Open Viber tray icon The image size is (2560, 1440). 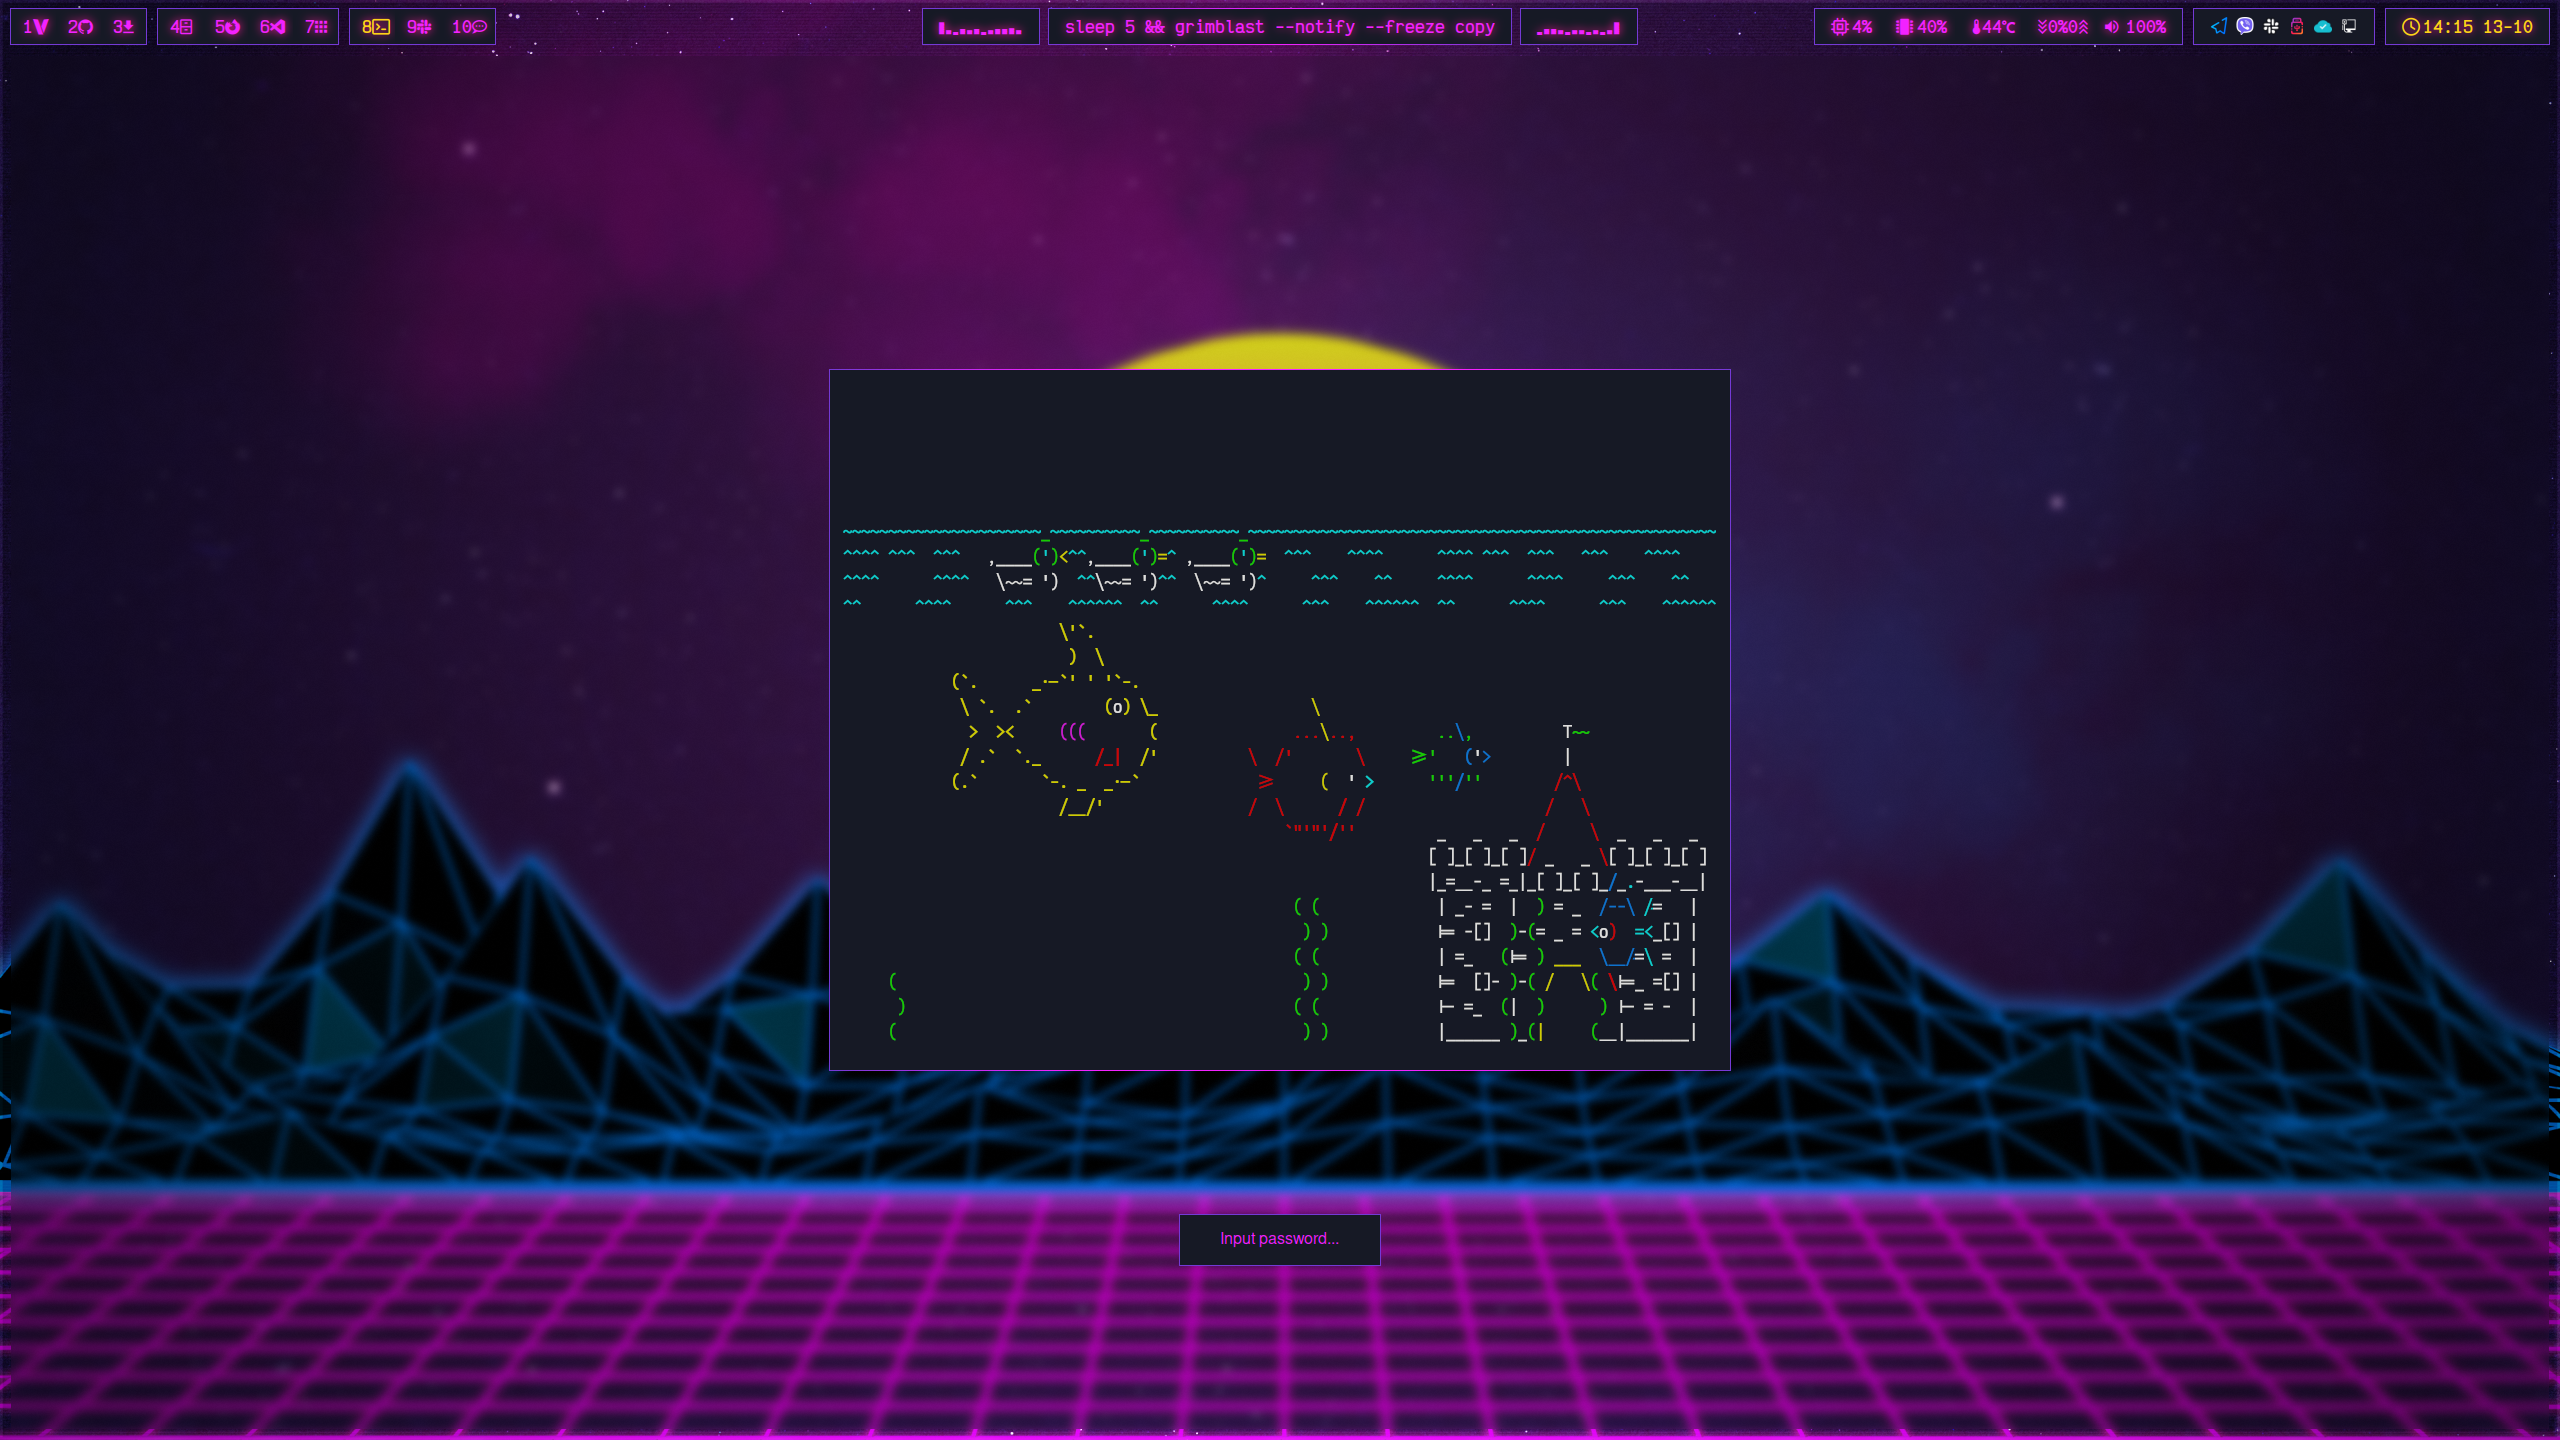[x=2245, y=27]
